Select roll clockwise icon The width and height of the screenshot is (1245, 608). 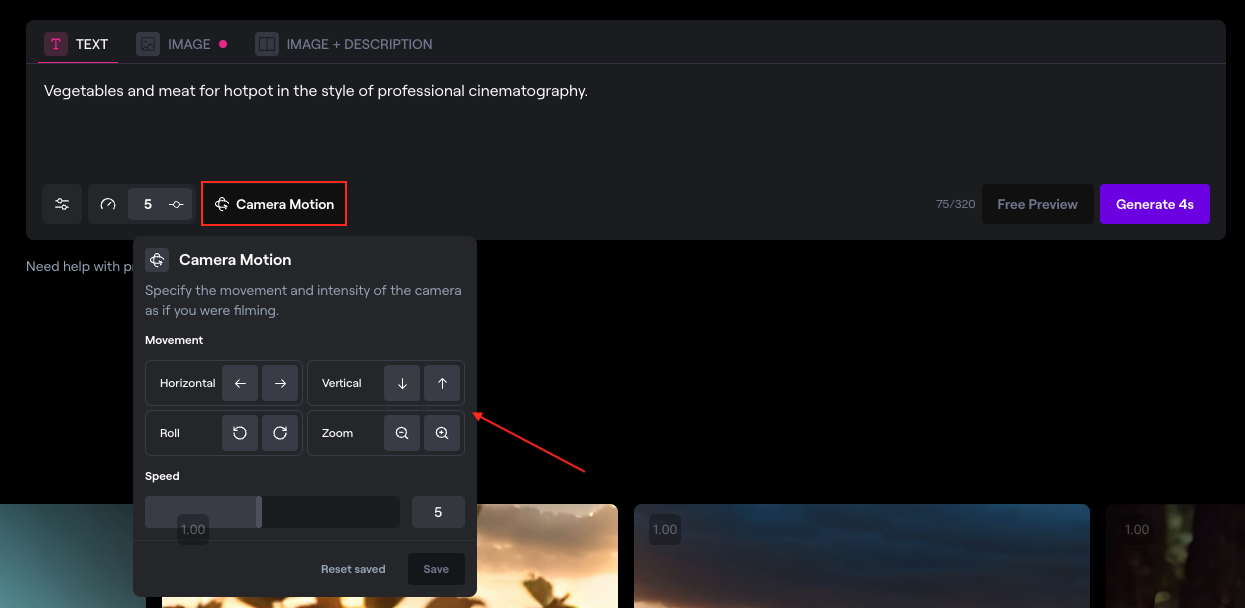280,433
